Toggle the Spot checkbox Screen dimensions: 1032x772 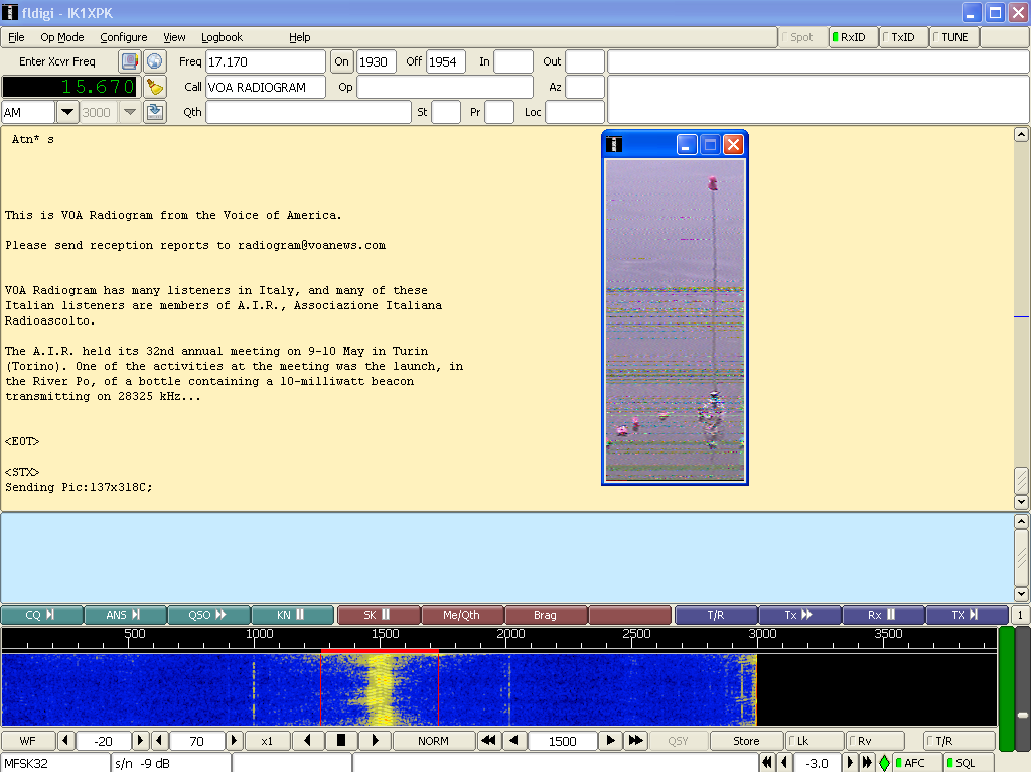[x=802, y=37]
